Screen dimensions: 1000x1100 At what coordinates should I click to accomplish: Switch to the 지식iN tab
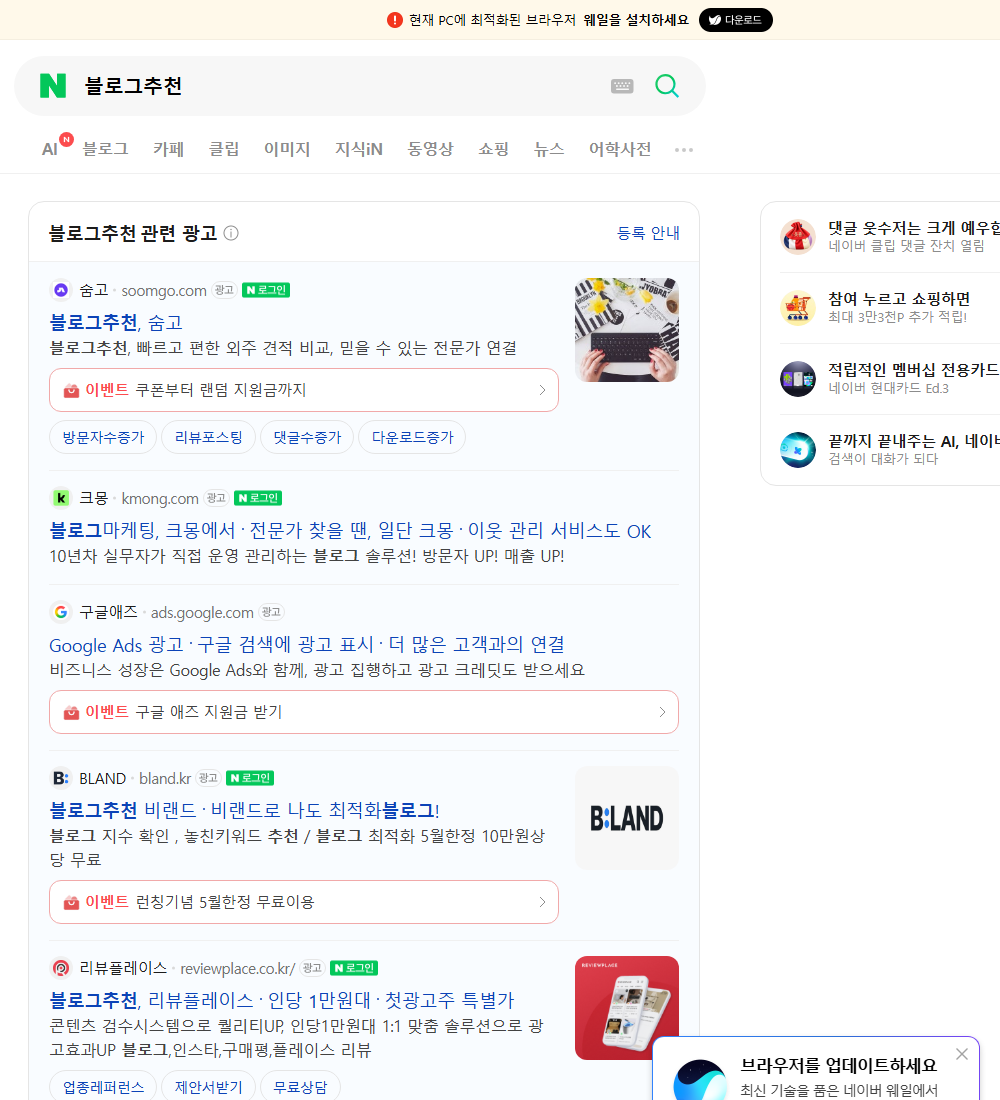coord(359,149)
